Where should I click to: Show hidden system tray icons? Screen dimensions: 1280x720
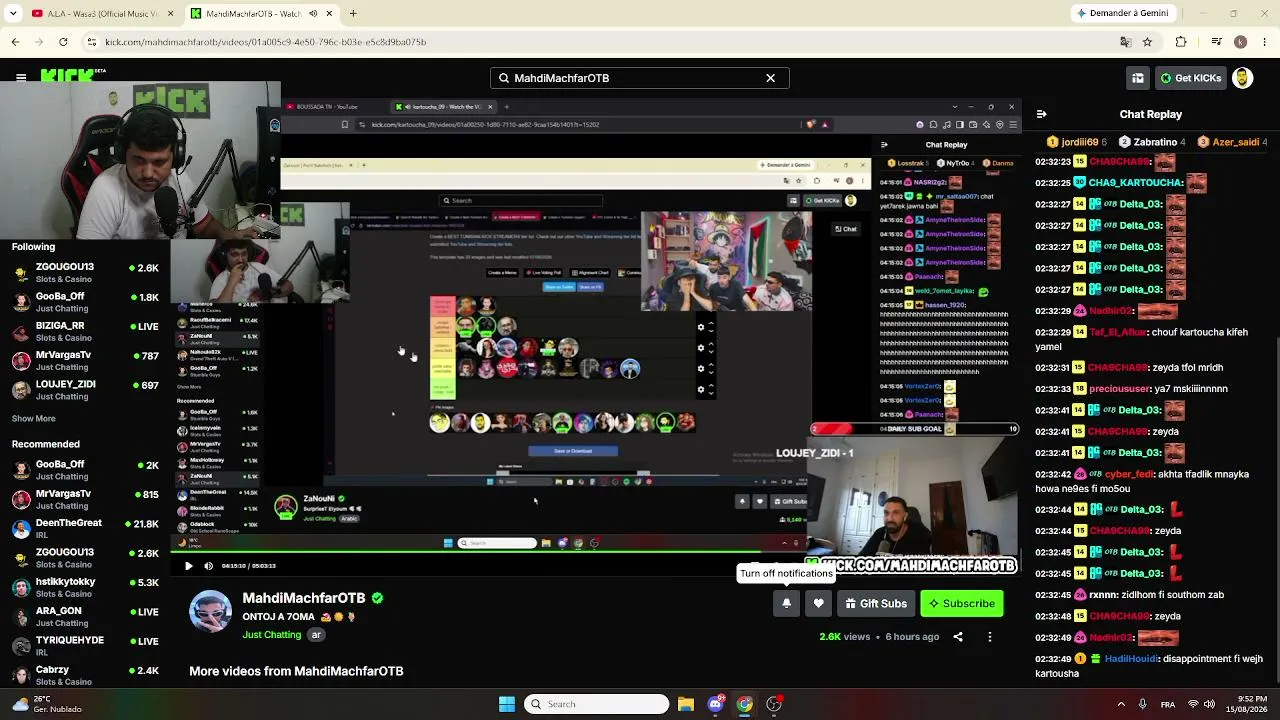(1121, 704)
